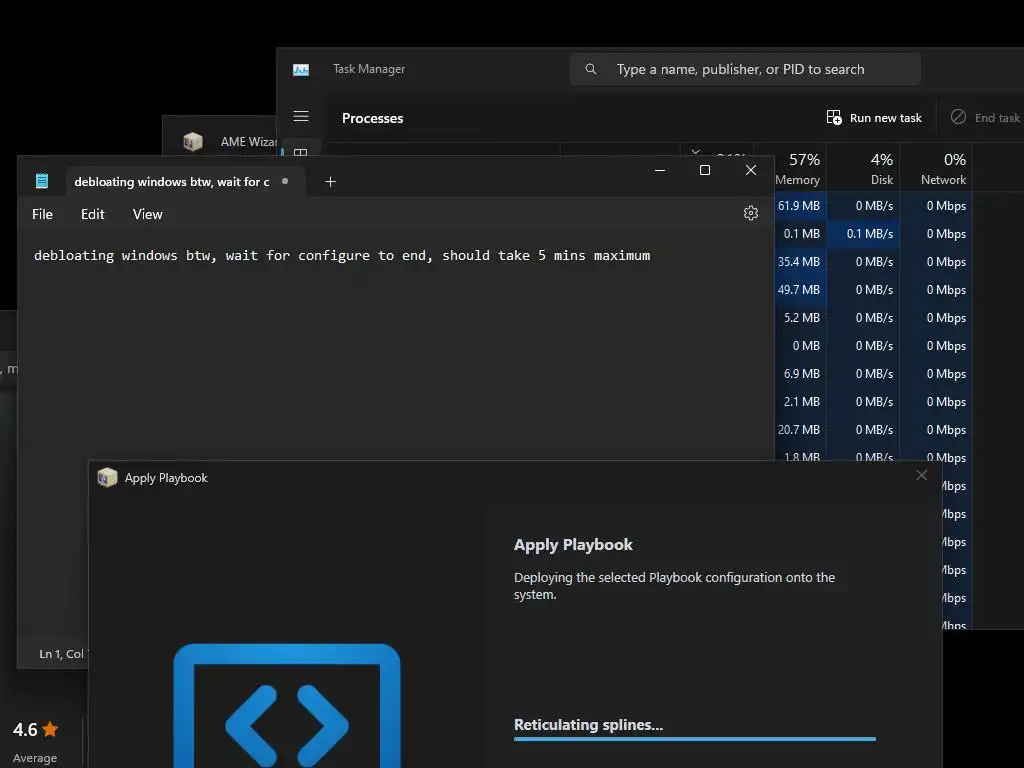Image resolution: width=1024 pixels, height=768 pixels.
Task: Close the Apply Playbook dialog
Action: pyautogui.click(x=921, y=475)
